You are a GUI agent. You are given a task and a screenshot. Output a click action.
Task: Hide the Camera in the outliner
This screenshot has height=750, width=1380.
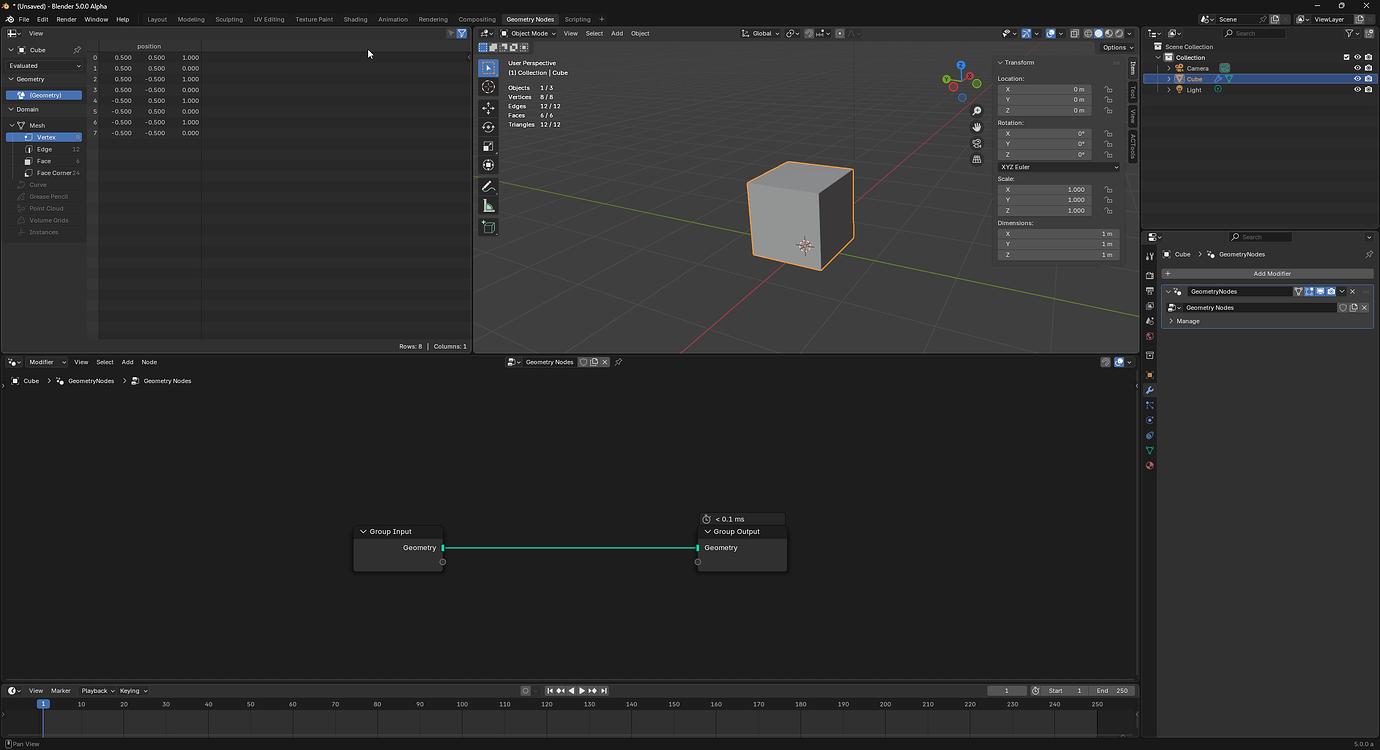pos(1357,68)
